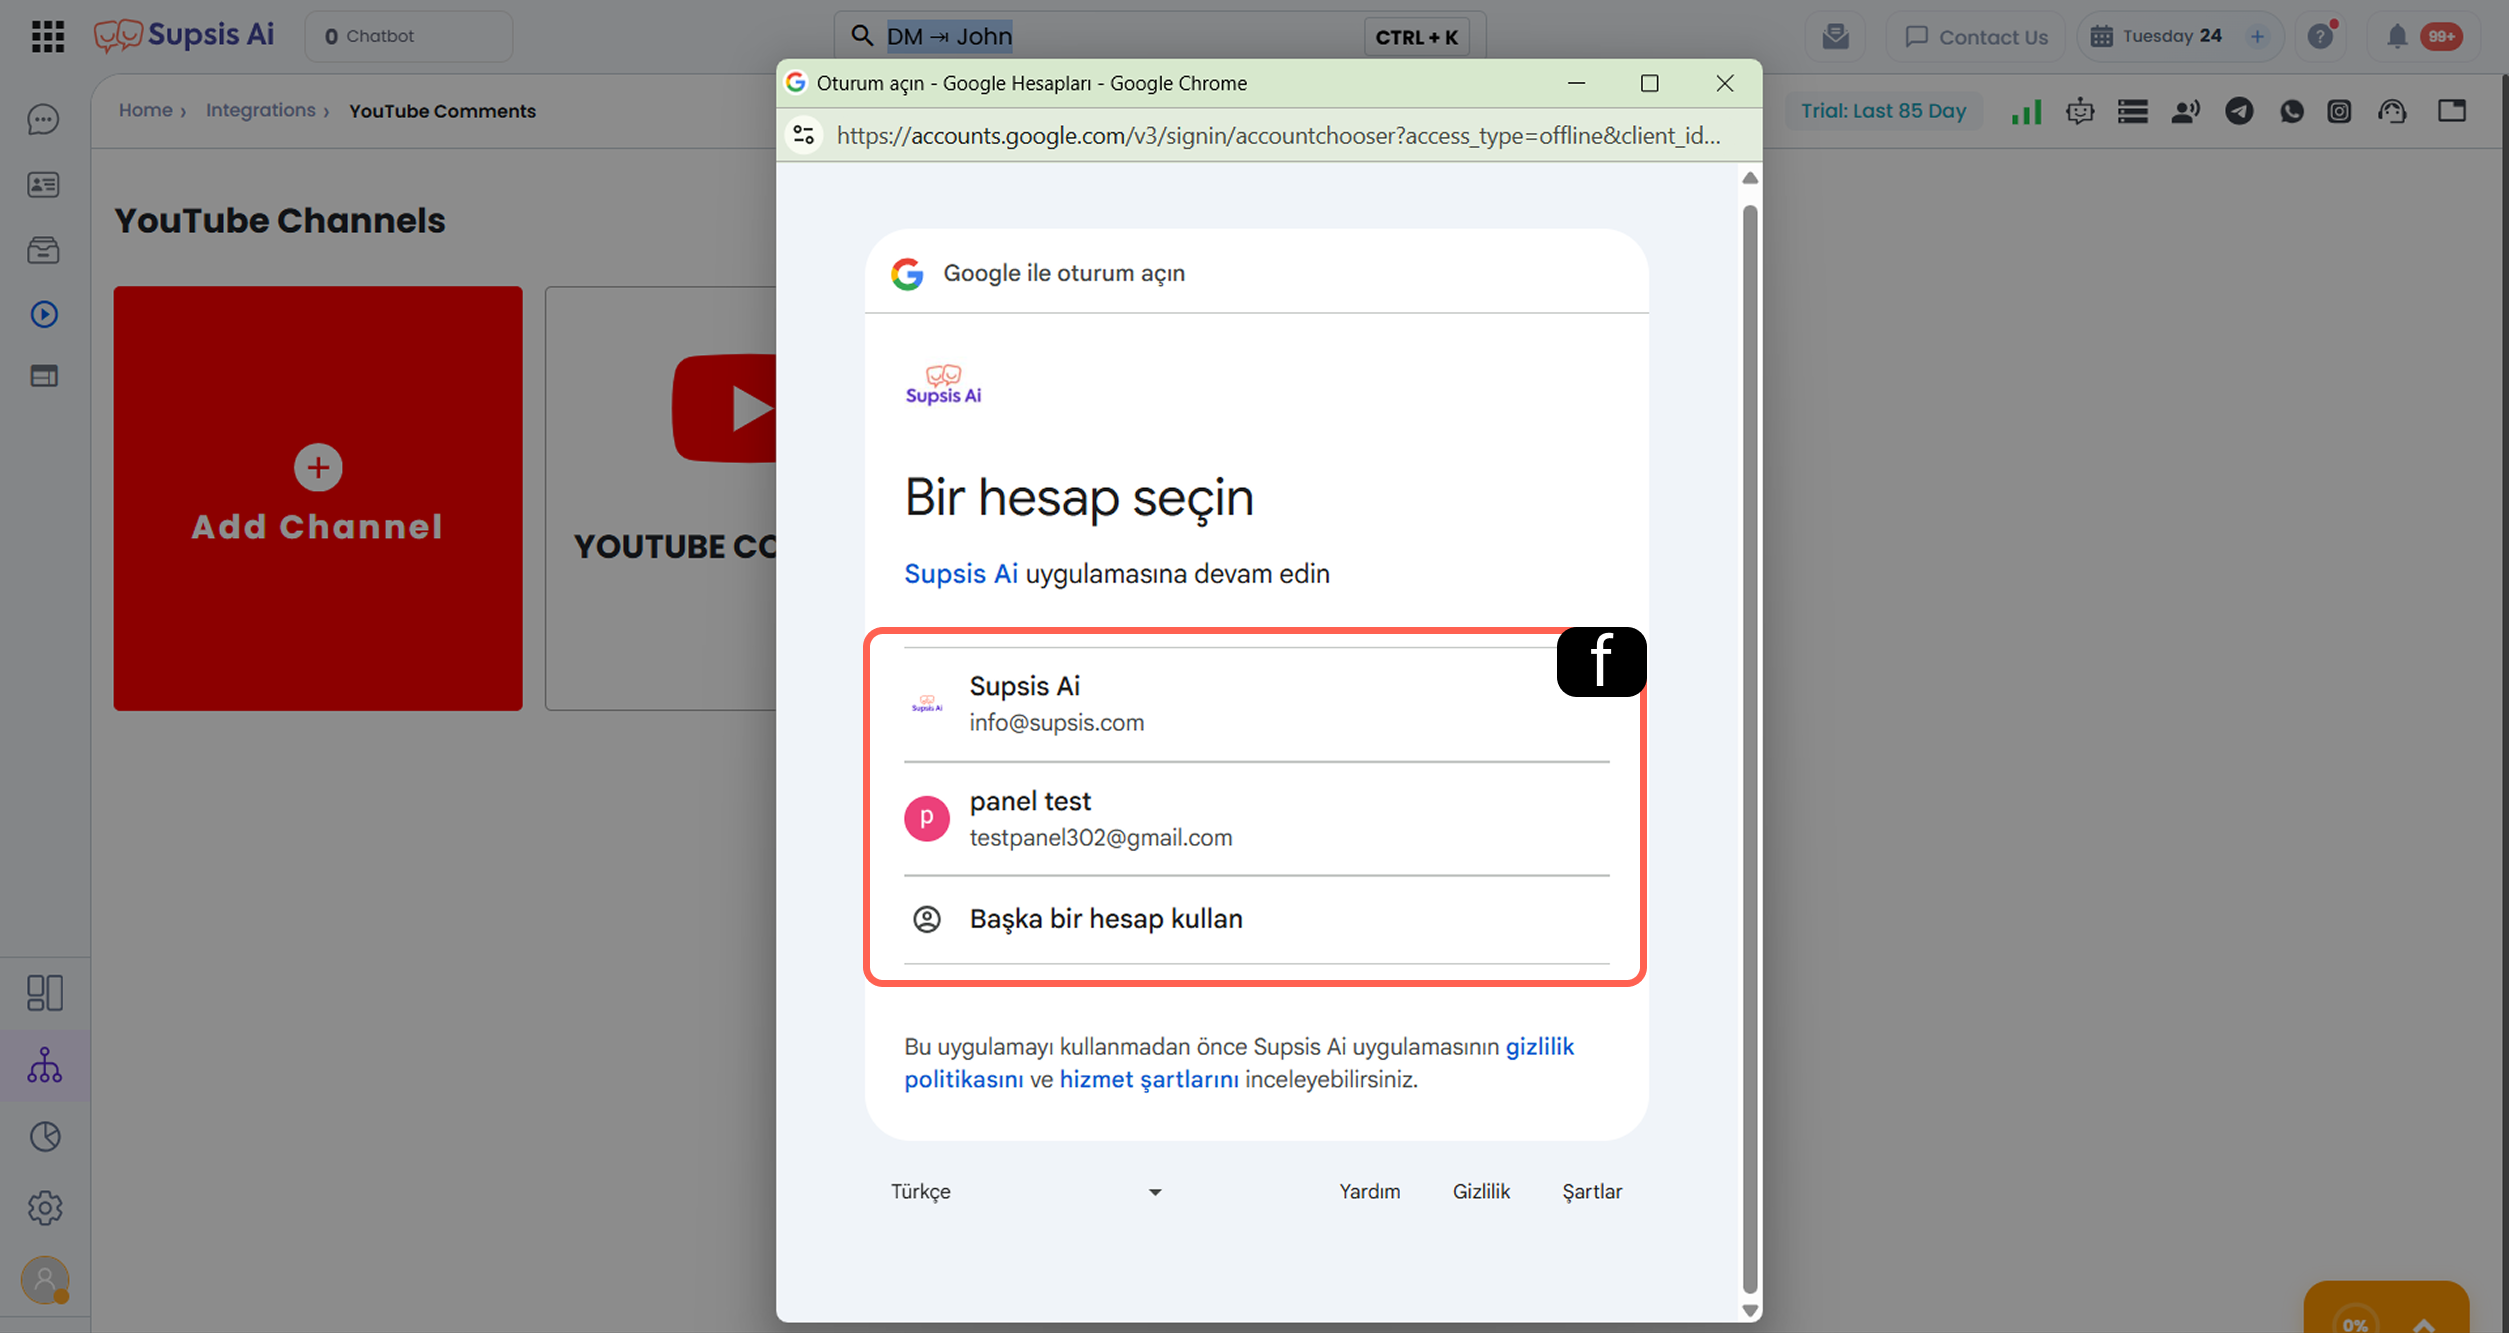Minimize the Google sign-in Chrome window
The width and height of the screenshot is (2509, 1333).
pos(1576,83)
